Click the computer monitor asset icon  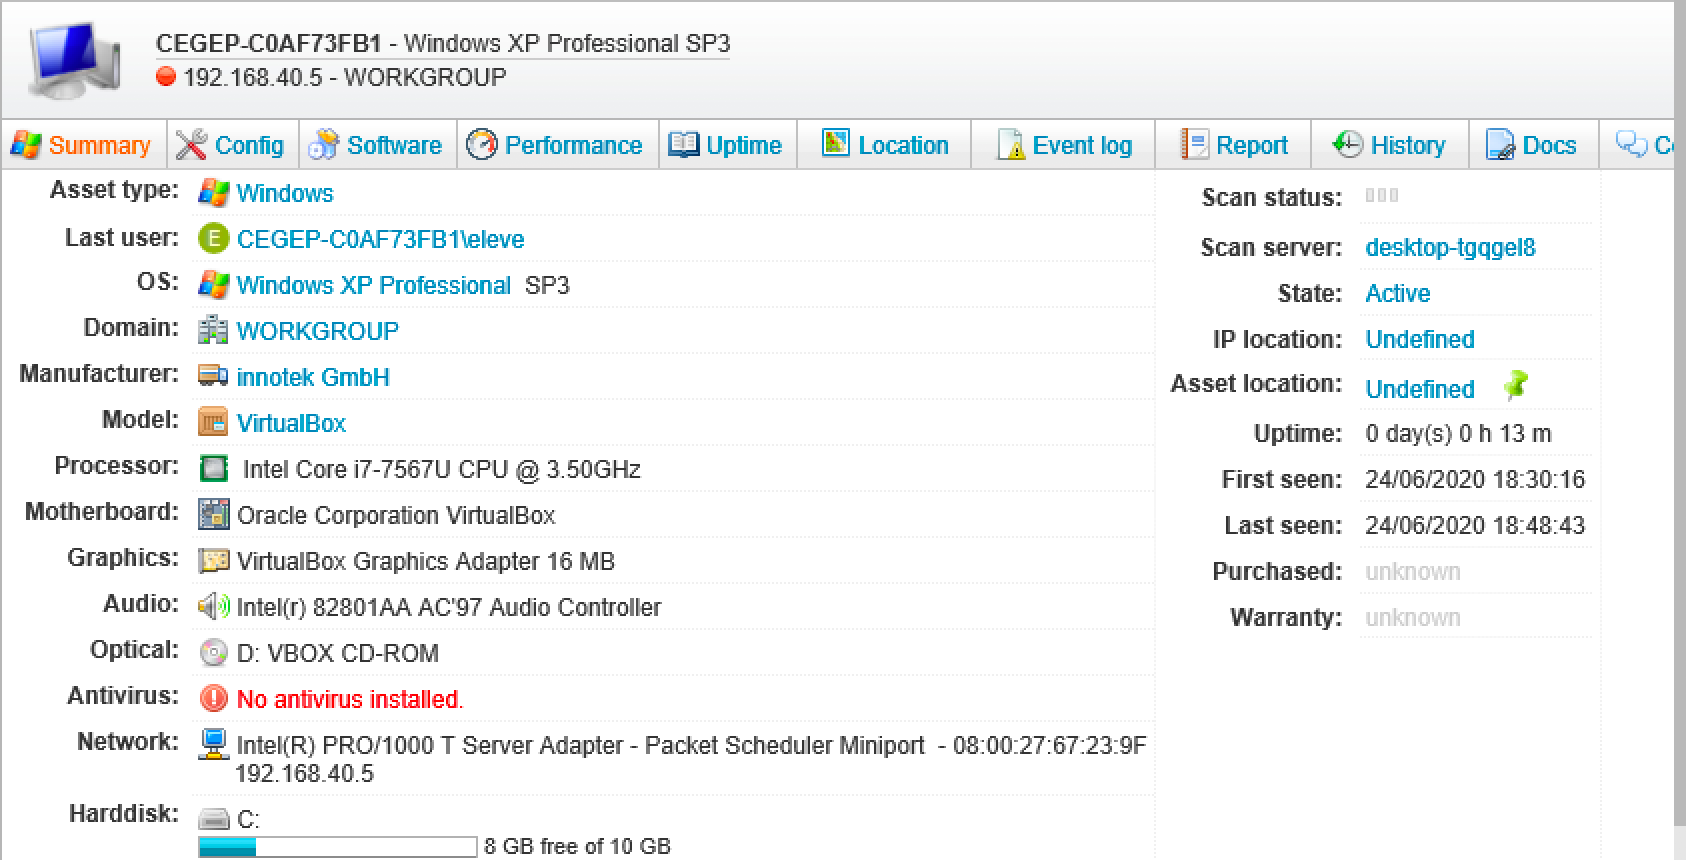(76, 60)
